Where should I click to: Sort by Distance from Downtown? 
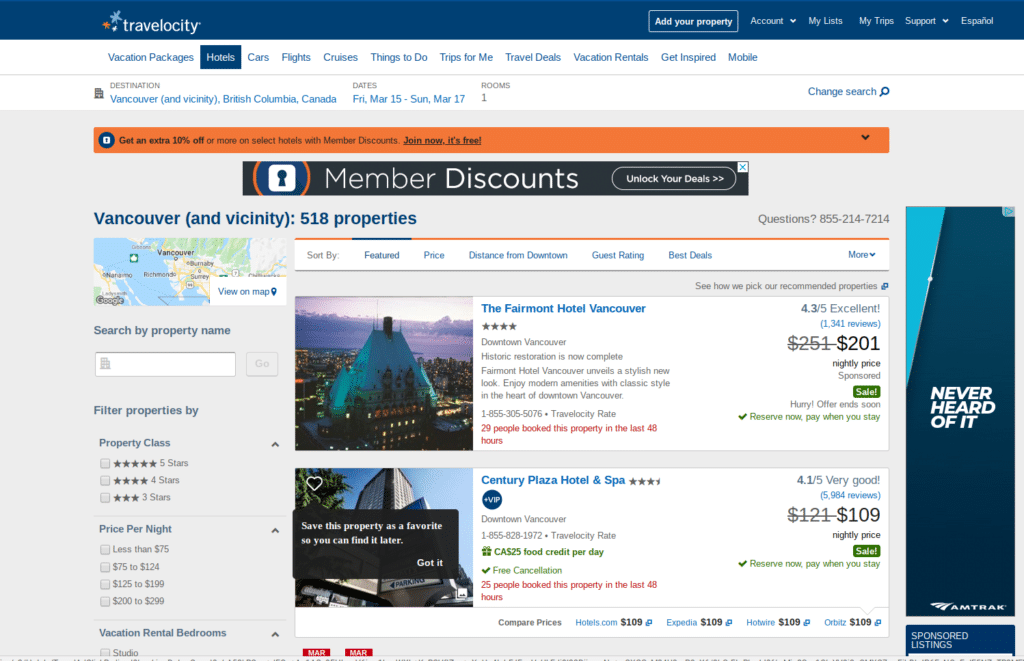[x=518, y=255]
